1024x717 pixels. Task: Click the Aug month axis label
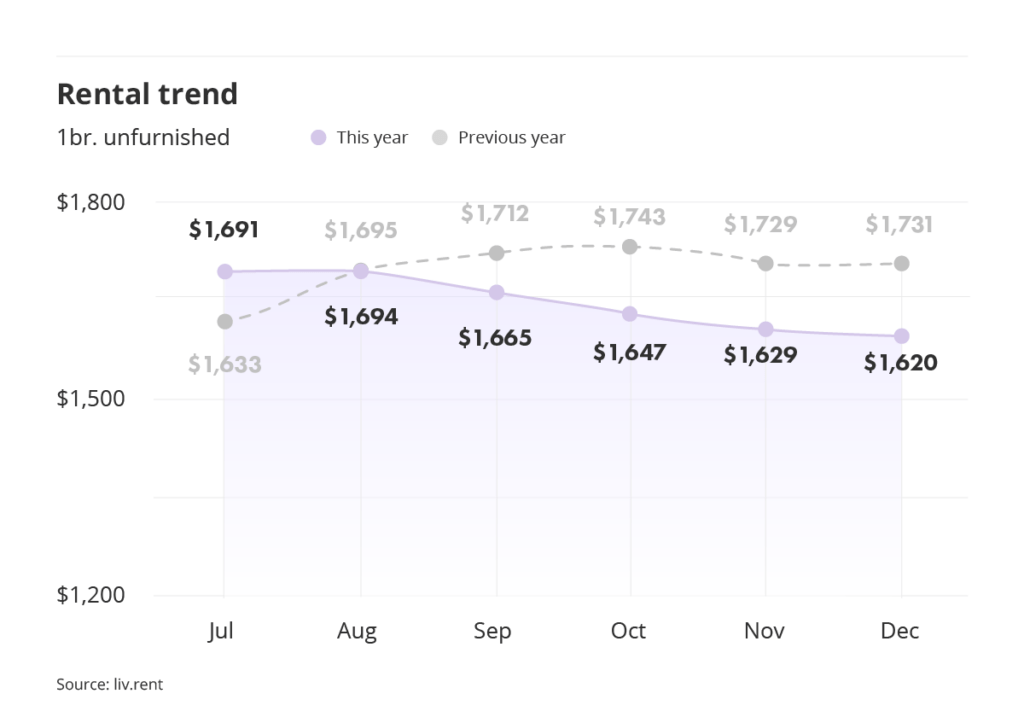click(x=357, y=631)
